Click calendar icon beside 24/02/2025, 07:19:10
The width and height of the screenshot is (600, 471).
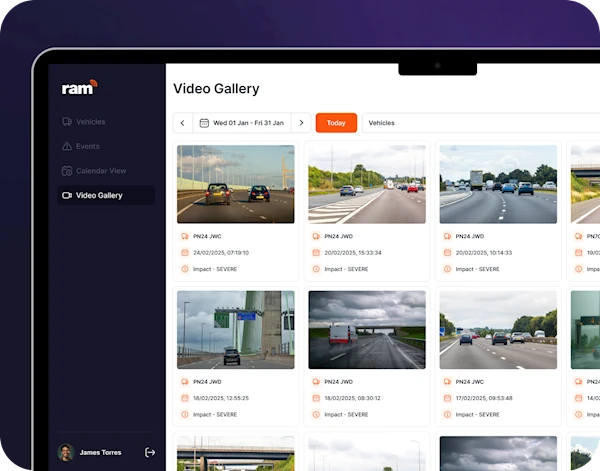click(x=185, y=253)
